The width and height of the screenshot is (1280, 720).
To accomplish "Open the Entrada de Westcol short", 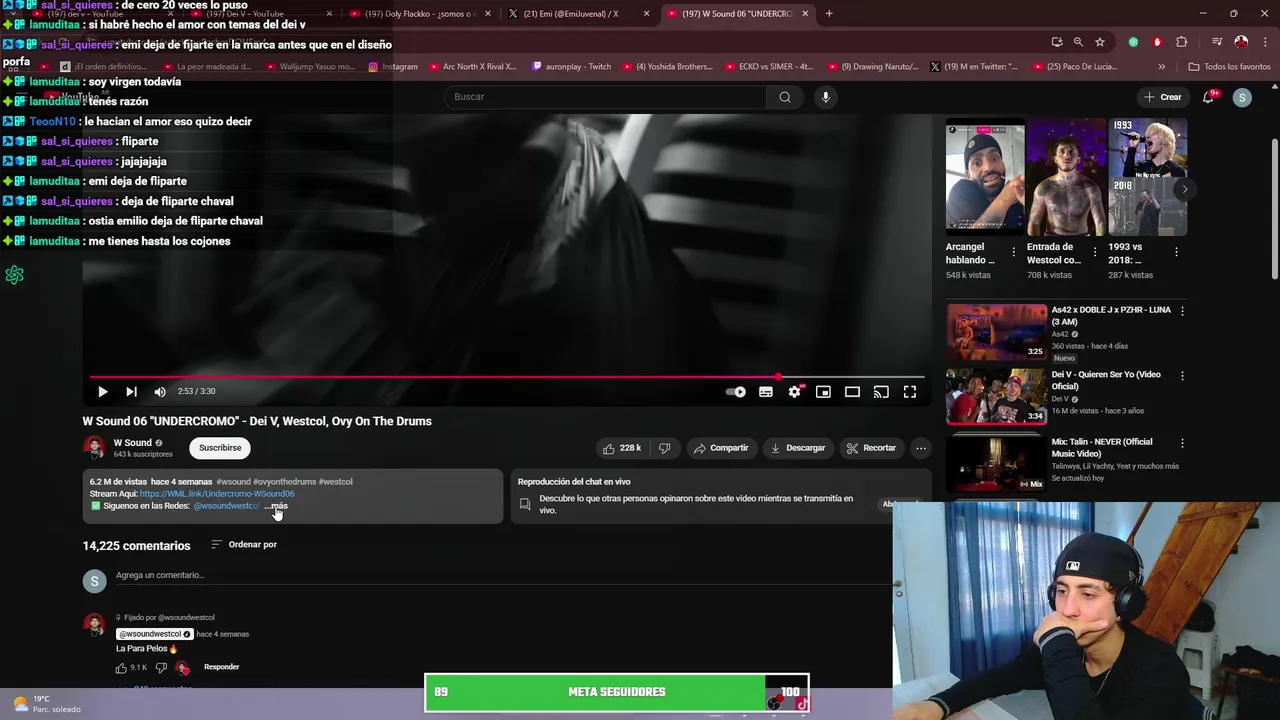I will (x=1066, y=177).
